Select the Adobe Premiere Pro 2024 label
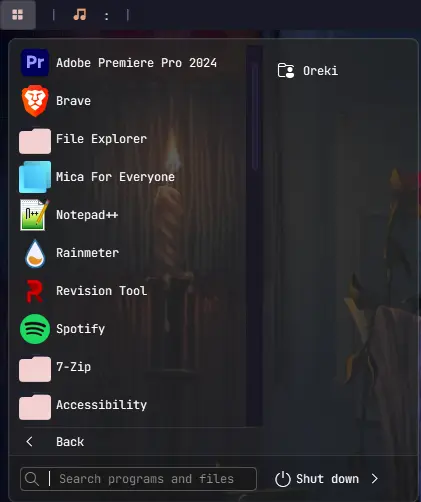 click(x=136, y=63)
